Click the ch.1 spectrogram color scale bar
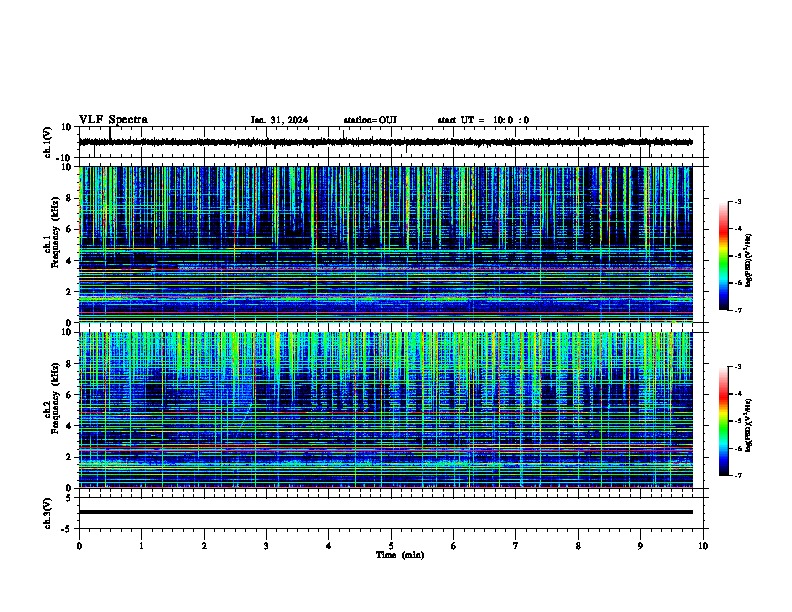The width and height of the screenshot is (792, 612). 723,256
